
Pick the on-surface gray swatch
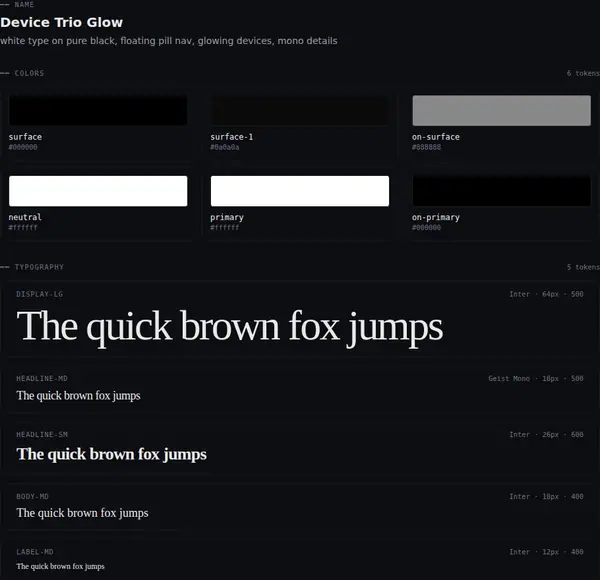coord(501,110)
